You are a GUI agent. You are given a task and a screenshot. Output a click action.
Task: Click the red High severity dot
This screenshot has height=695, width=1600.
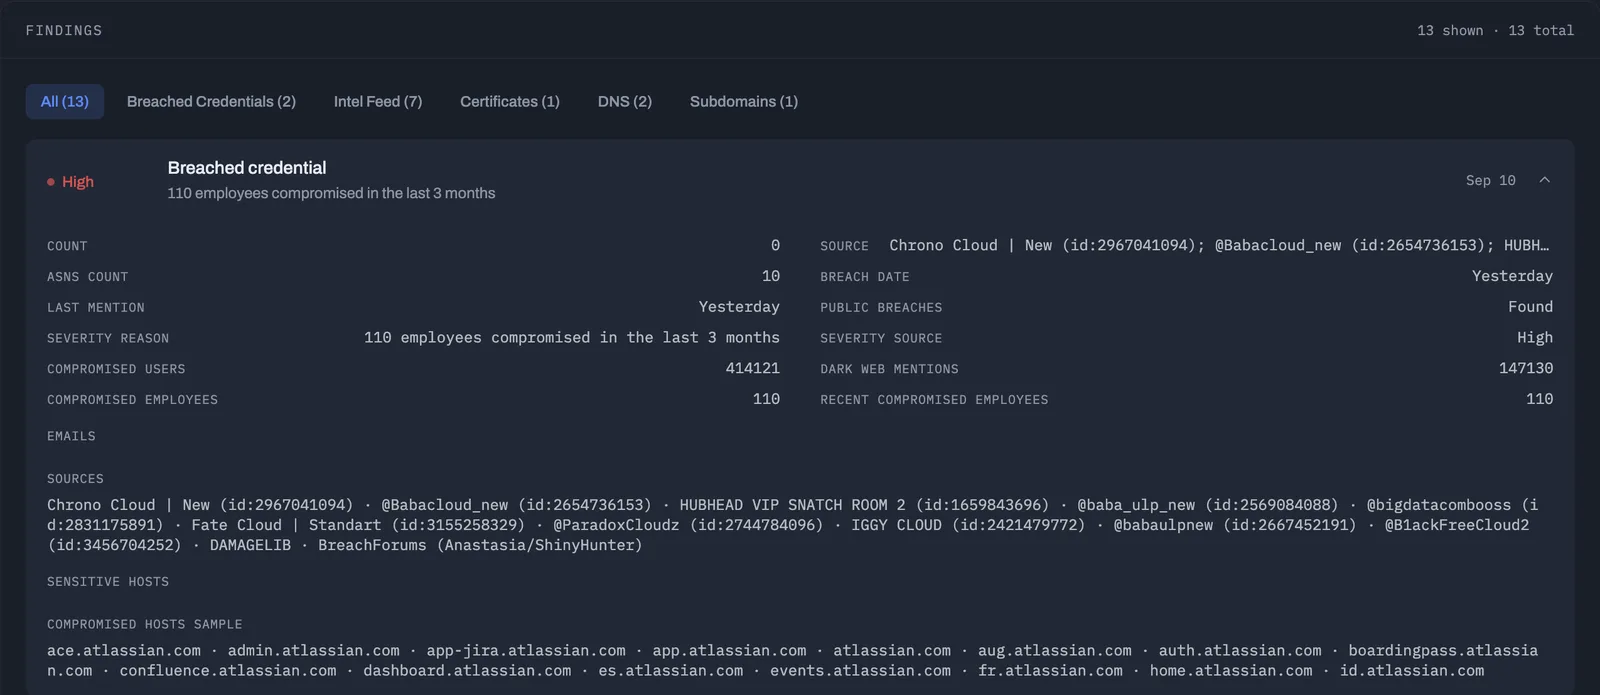coord(51,182)
